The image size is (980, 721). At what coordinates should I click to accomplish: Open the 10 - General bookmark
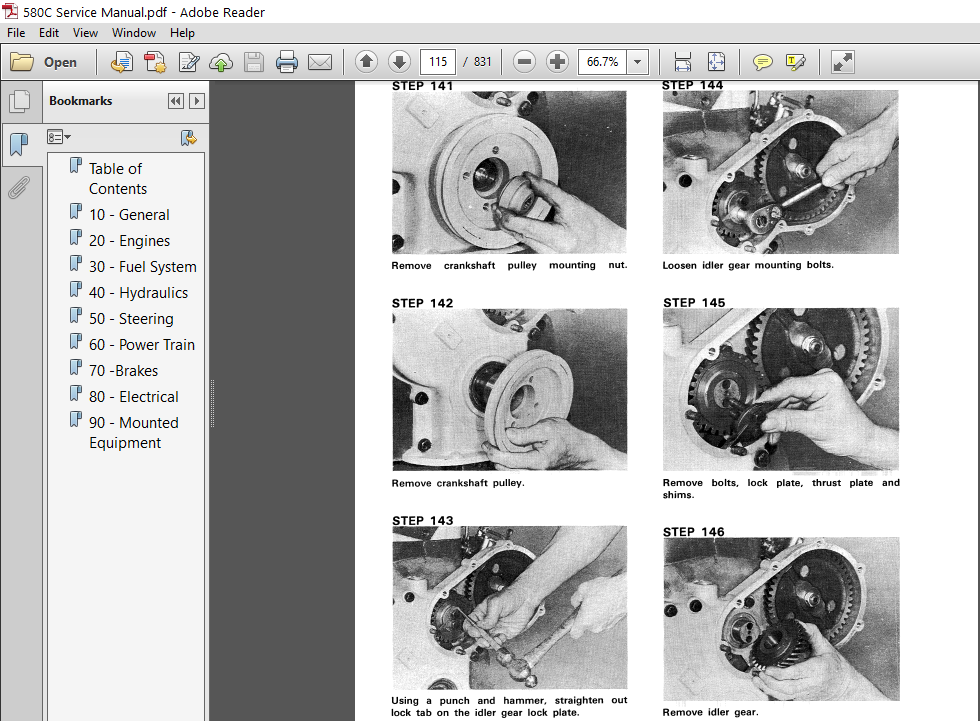coord(129,214)
